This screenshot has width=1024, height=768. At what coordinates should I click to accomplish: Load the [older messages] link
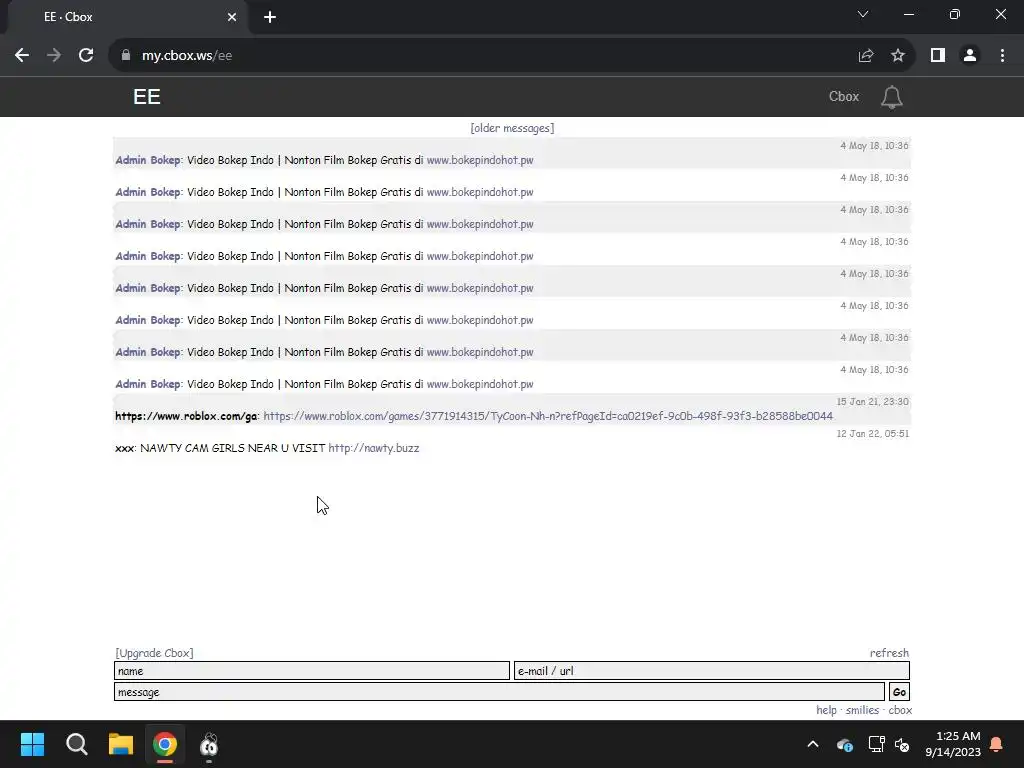click(512, 128)
